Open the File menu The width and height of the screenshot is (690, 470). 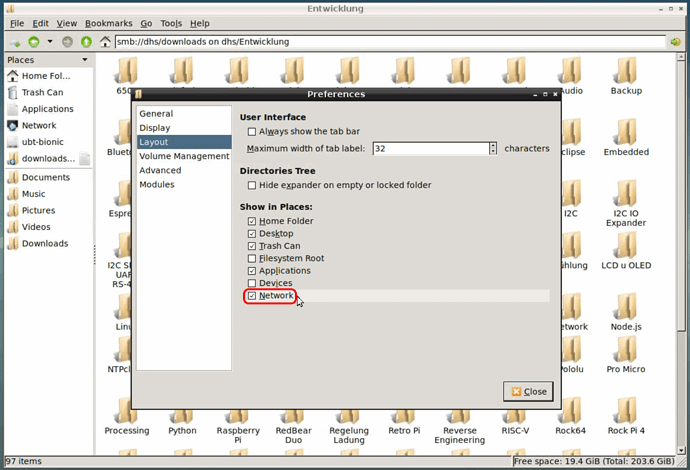[17, 23]
